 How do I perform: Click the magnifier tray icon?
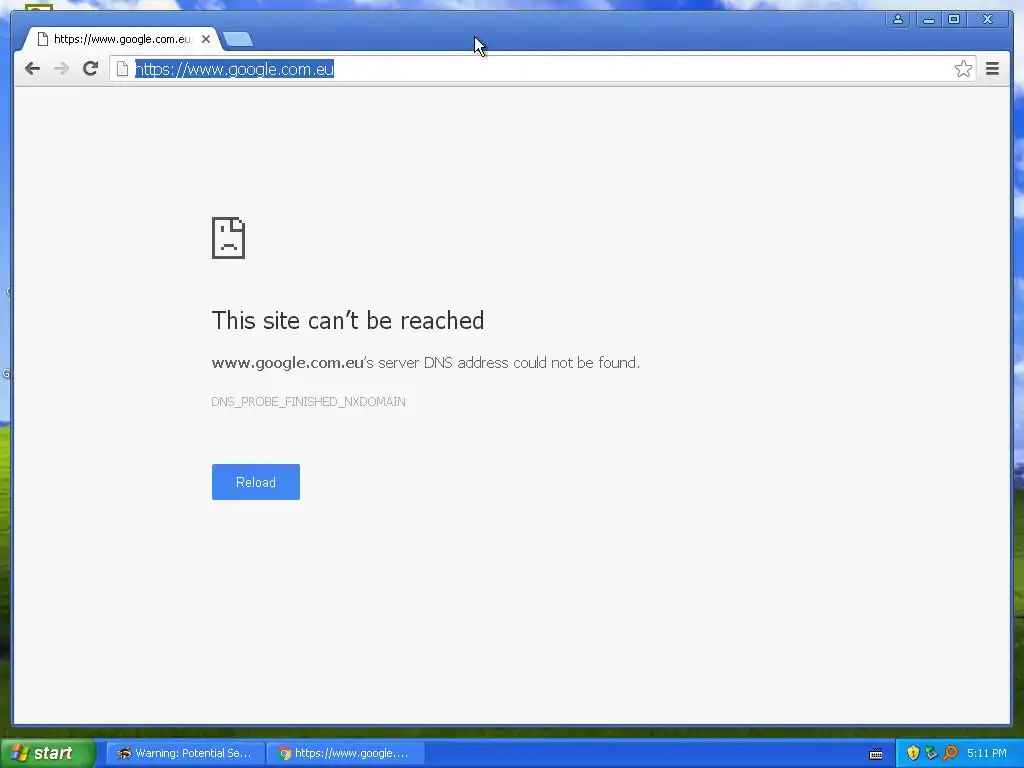(950, 753)
